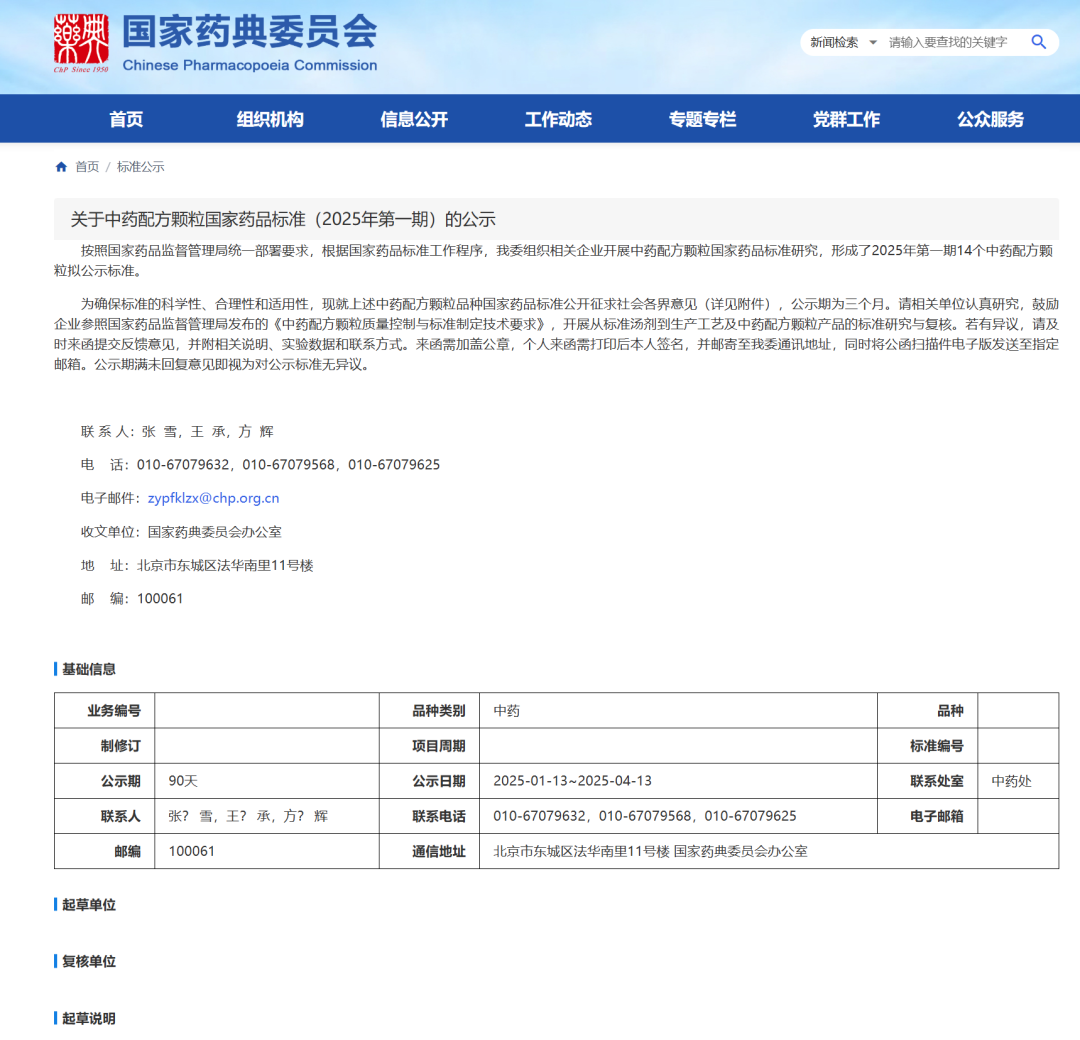This screenshot has width=1080, height=1040.
Task: Click the 党群工作 navigation item
Action: tap(846, 118)
